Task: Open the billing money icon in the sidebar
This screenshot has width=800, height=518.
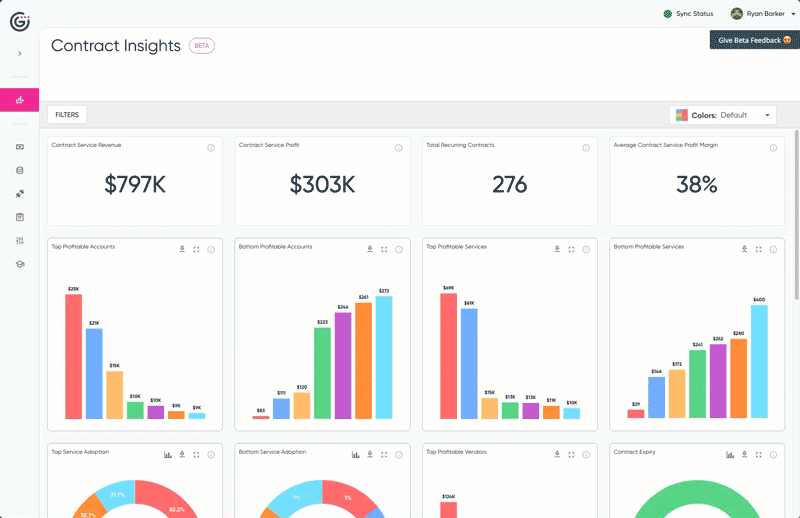Action: click(20, 147)
